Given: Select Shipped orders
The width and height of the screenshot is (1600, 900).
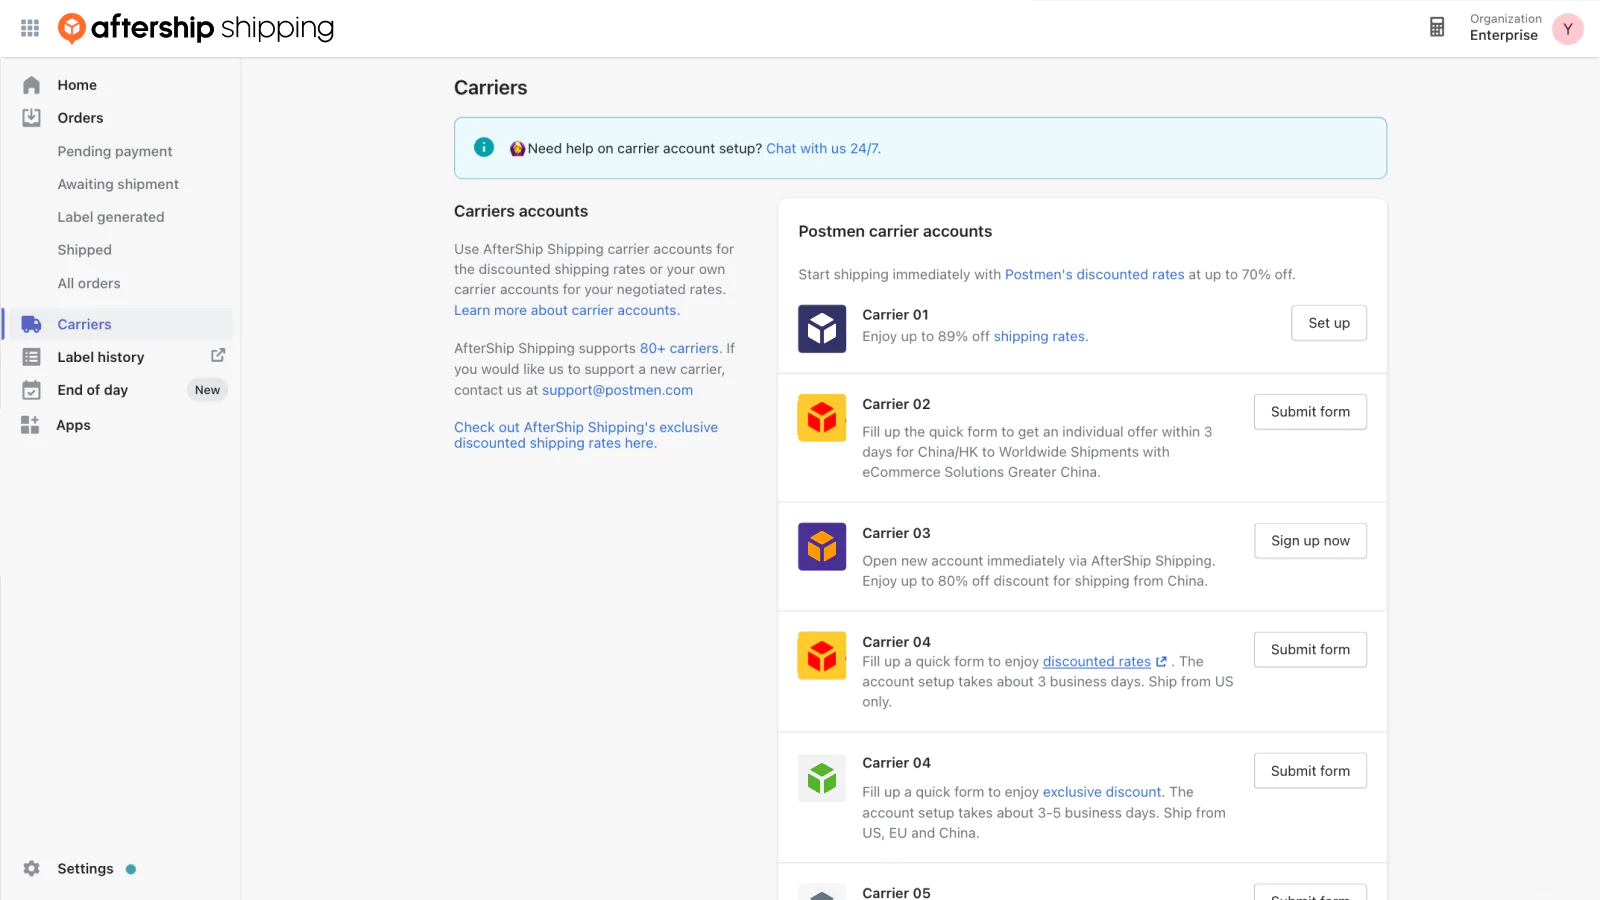Looking at the screenshot, I should [x=85, y=250].
